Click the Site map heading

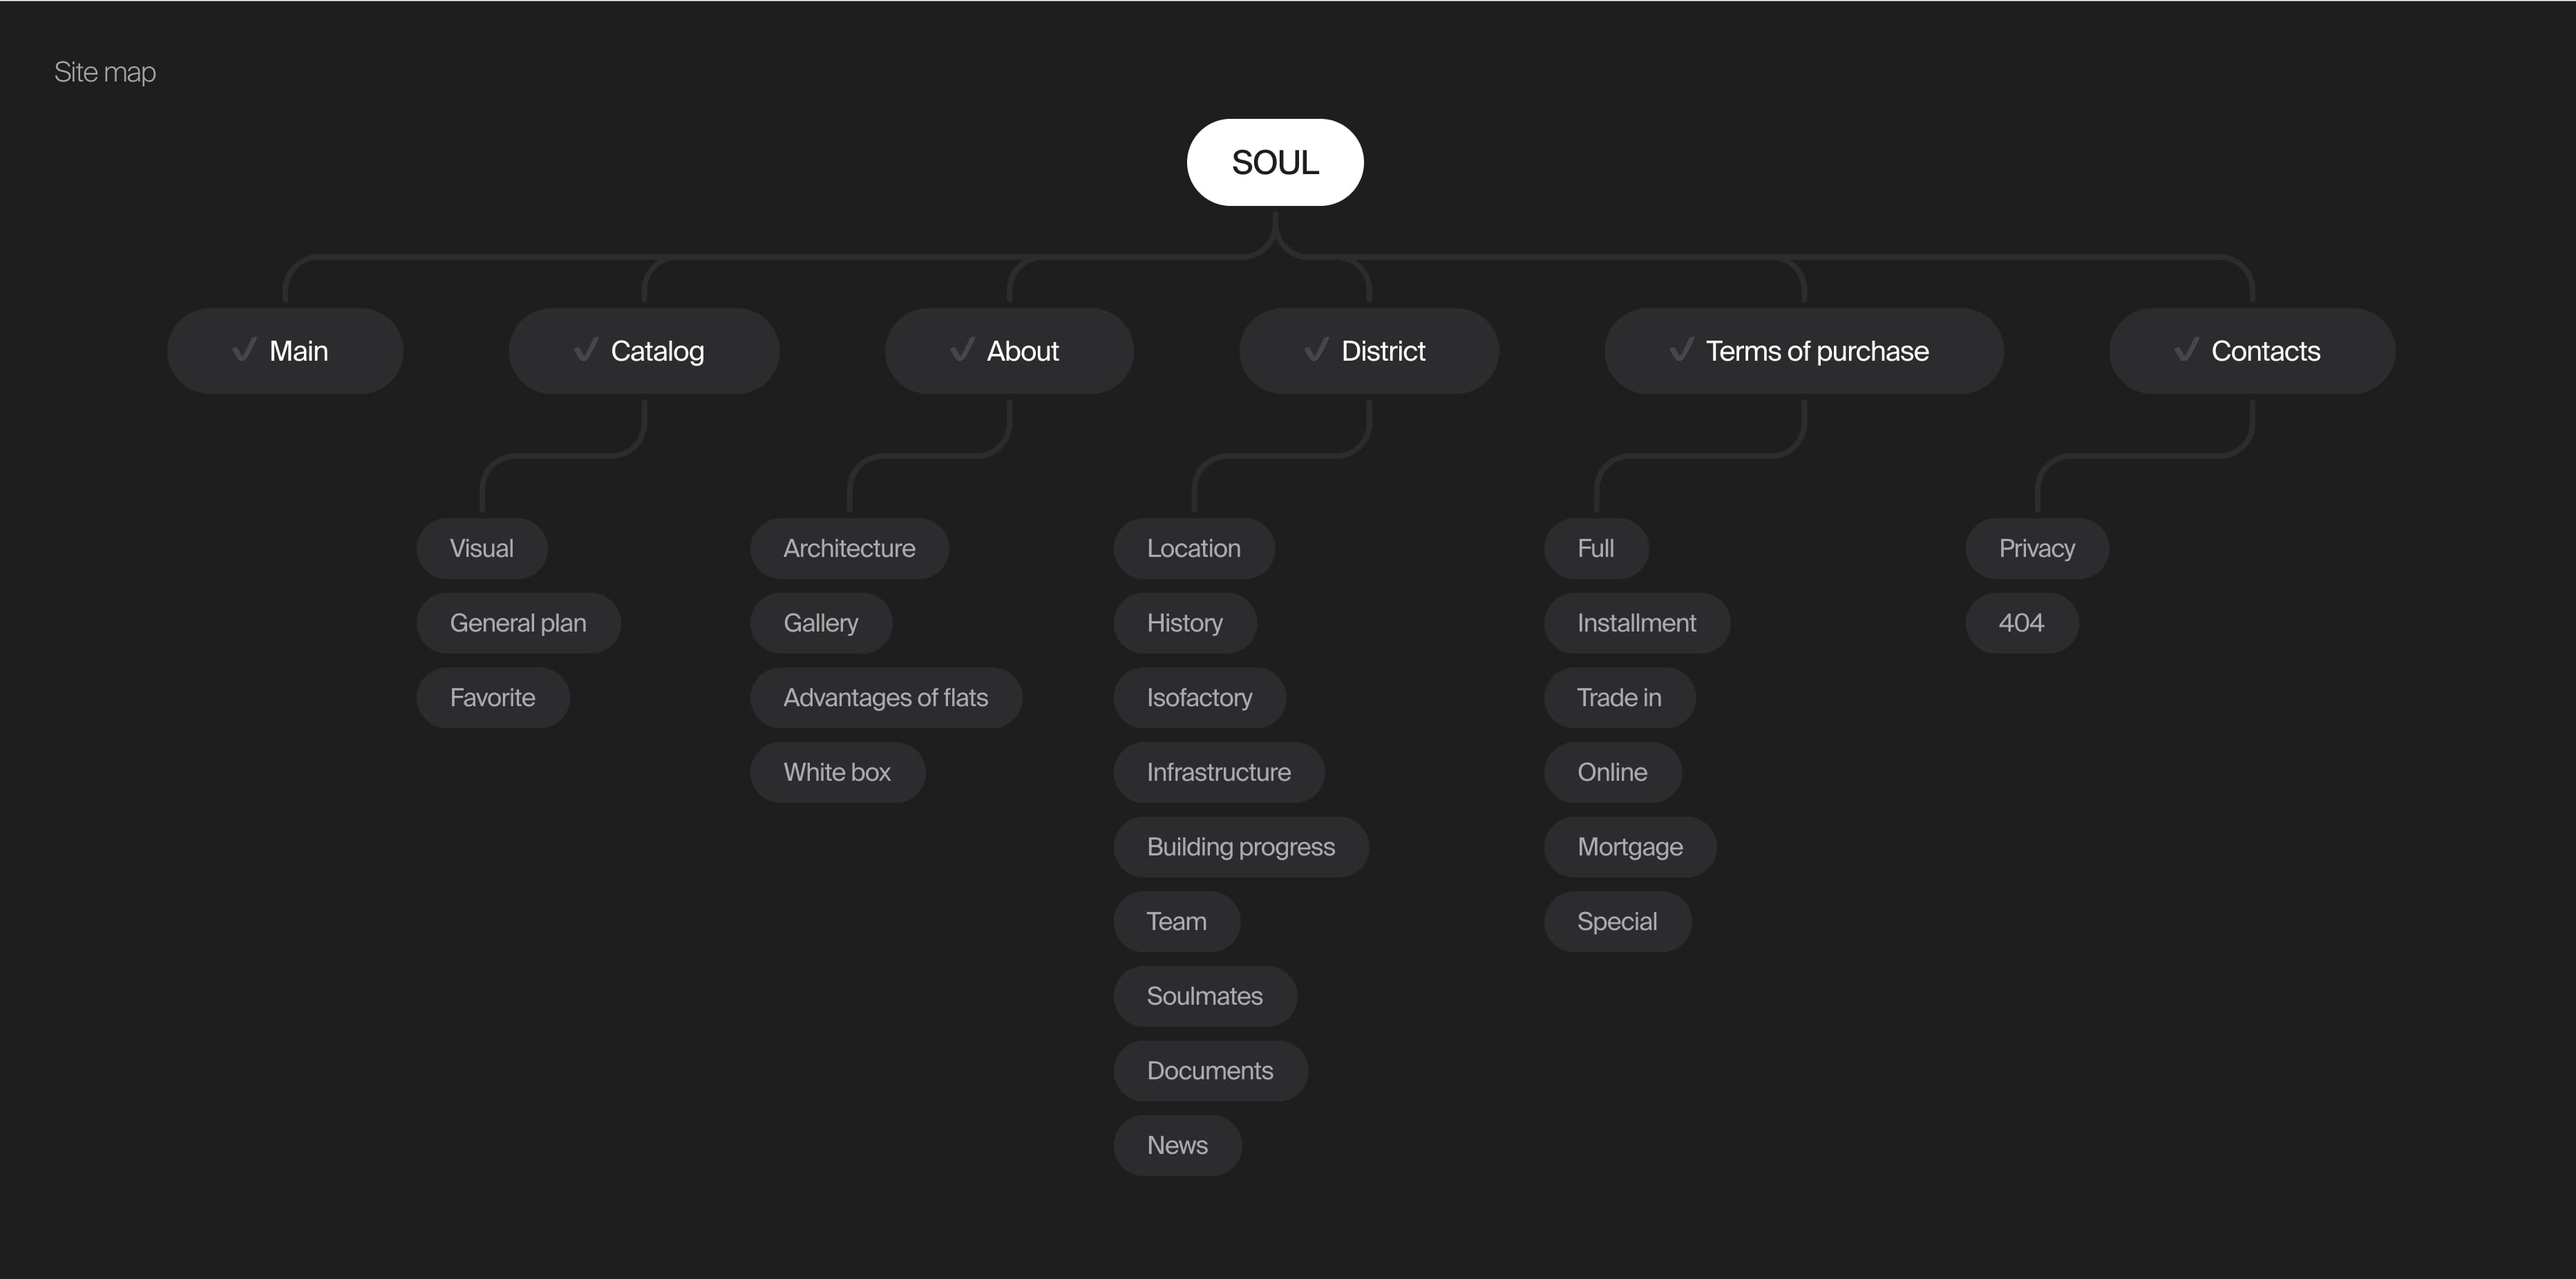105,72
